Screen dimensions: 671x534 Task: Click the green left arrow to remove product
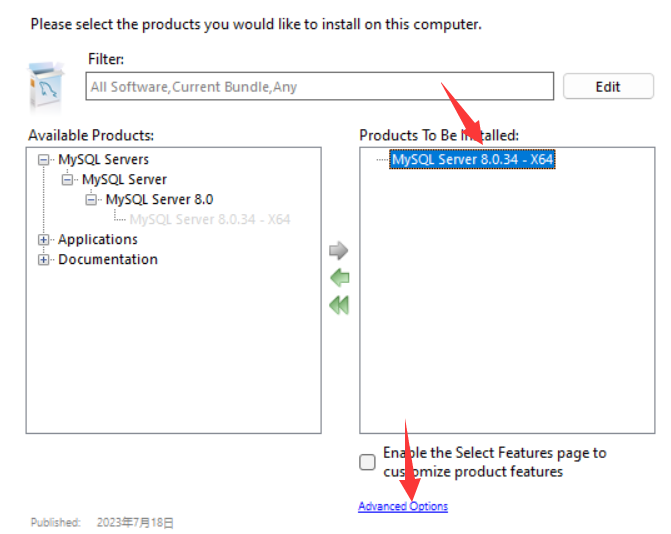click(x=339, y=278)
